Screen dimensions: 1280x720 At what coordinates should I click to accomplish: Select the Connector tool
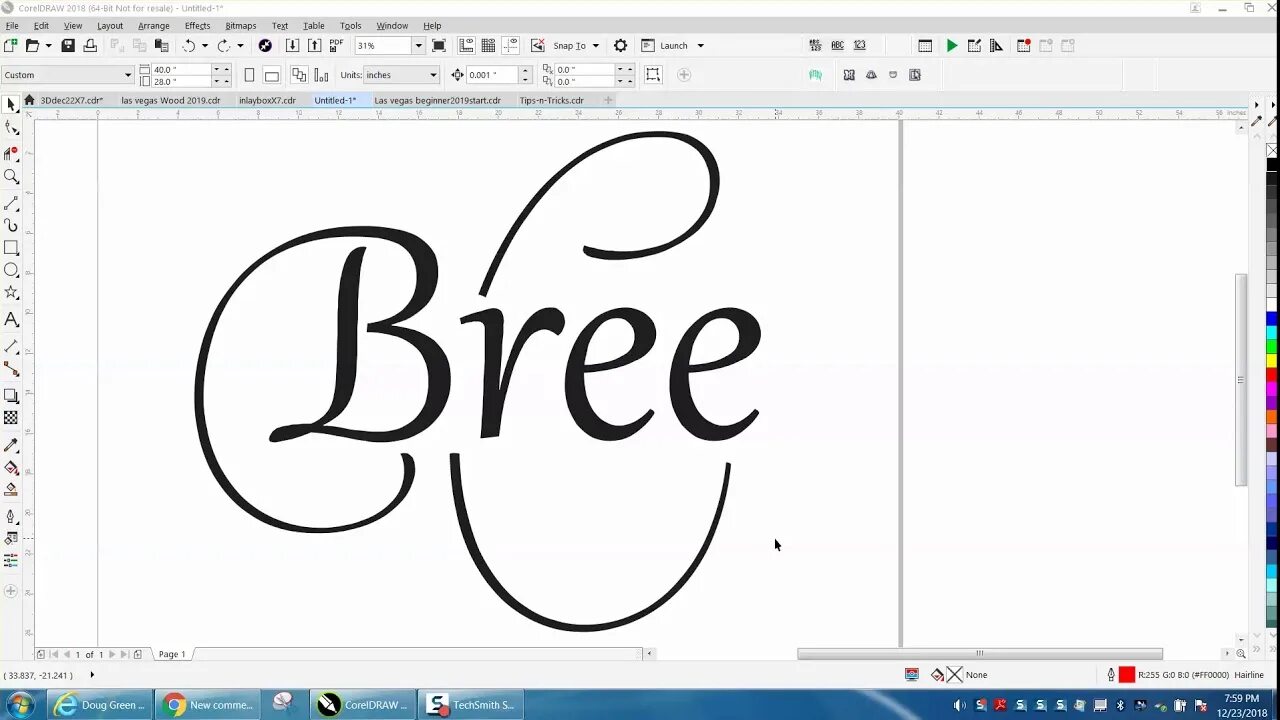[x=11, y=369]
